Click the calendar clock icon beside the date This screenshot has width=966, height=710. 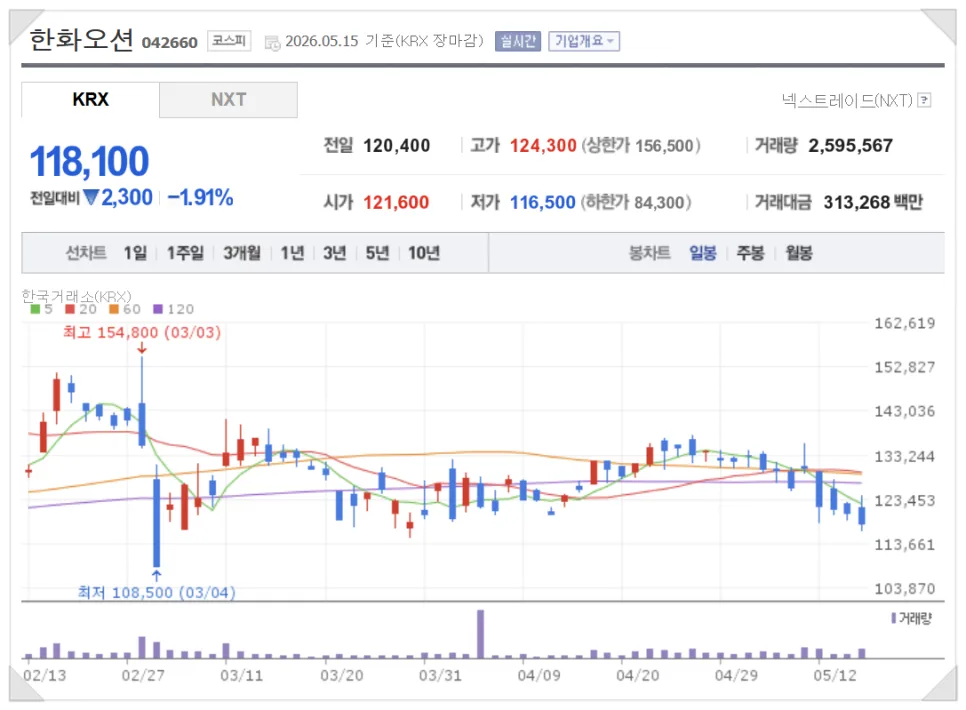pos(272,43)
